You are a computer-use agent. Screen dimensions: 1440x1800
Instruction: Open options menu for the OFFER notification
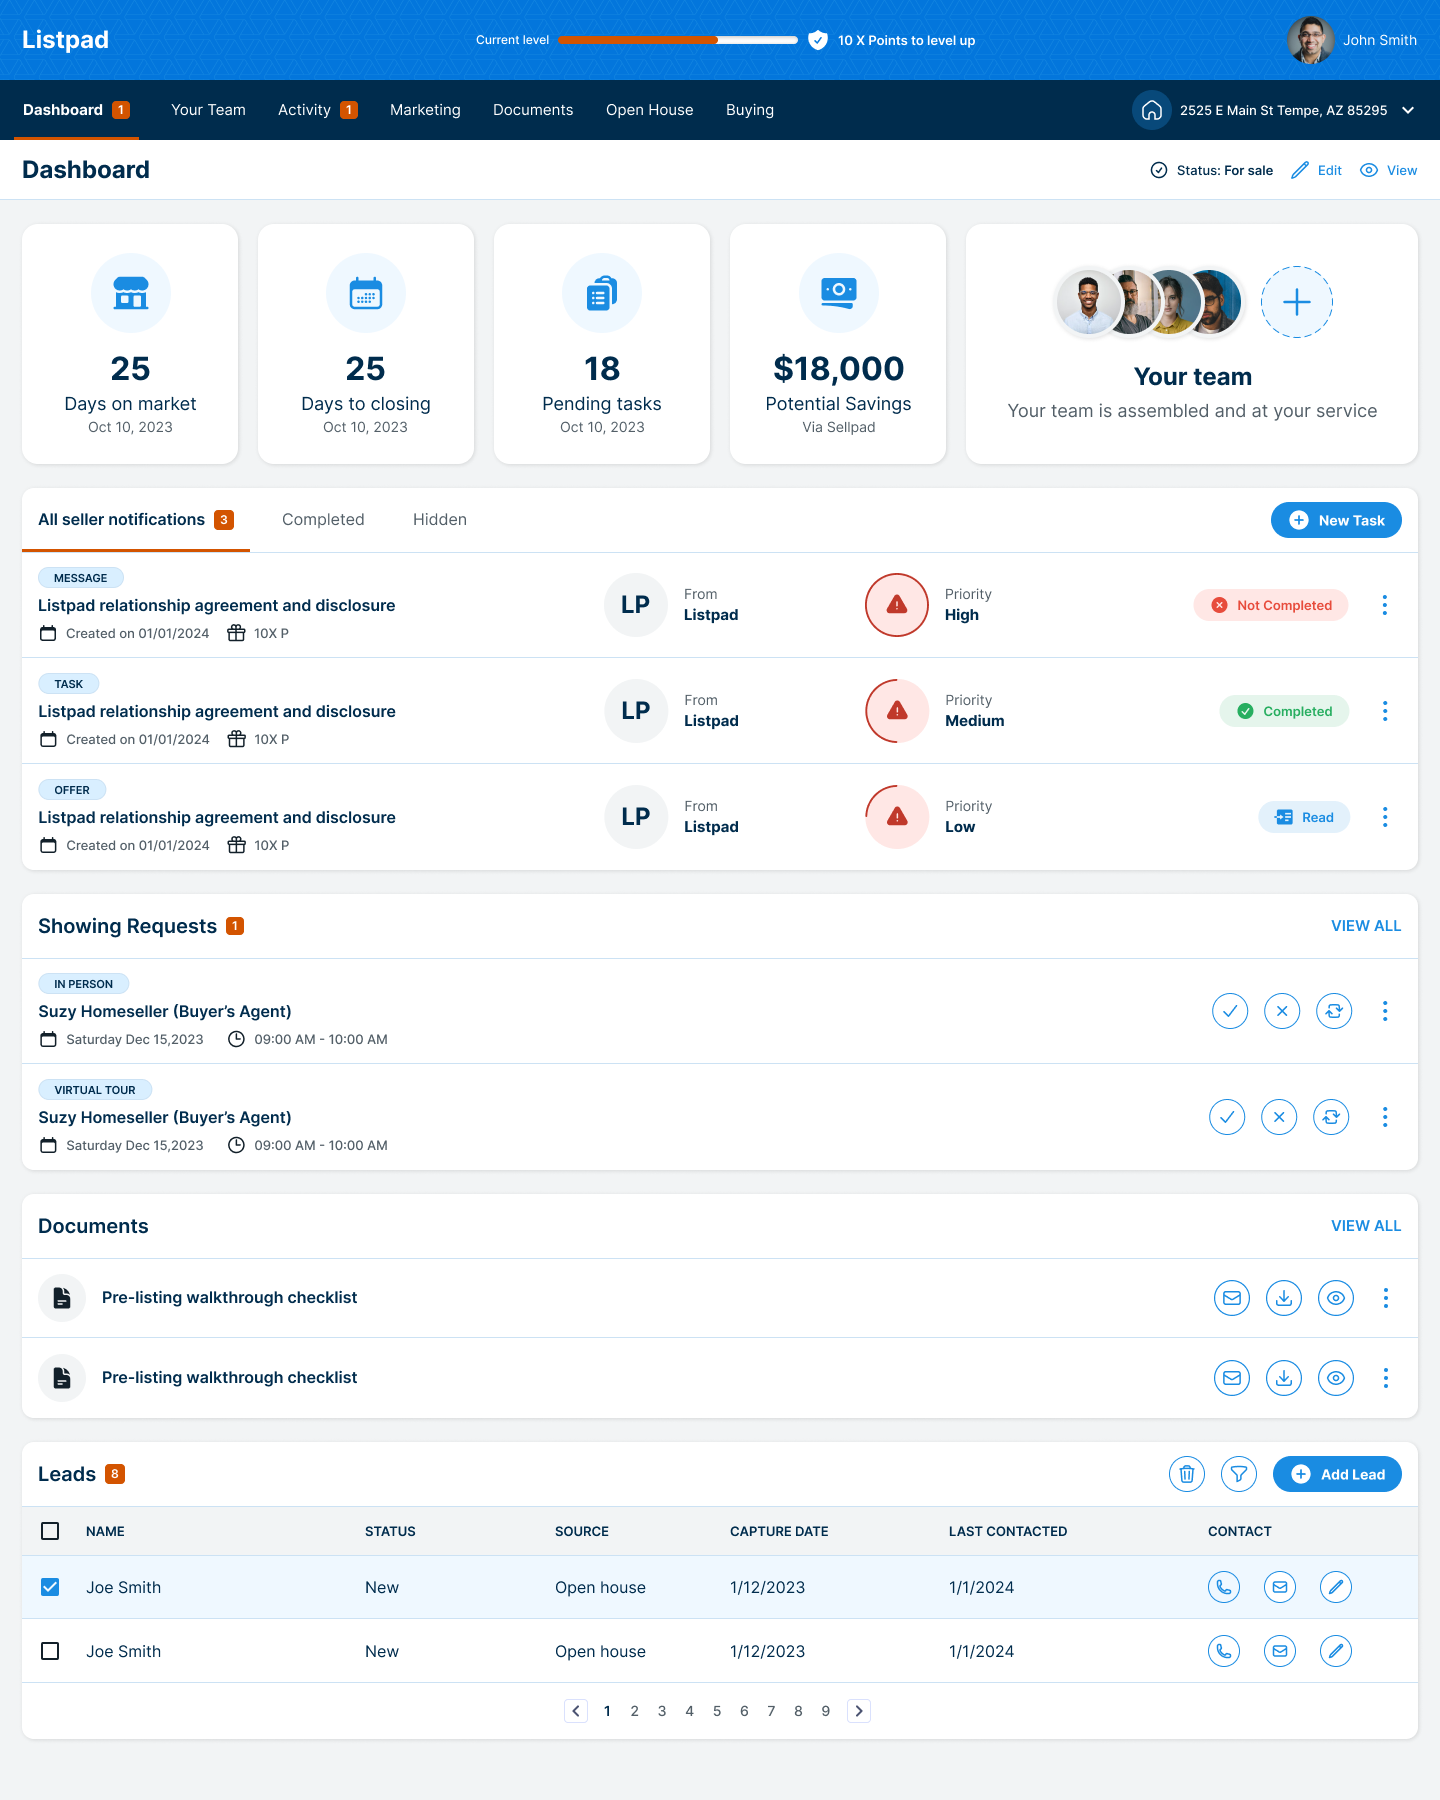tap(1385, 817)
